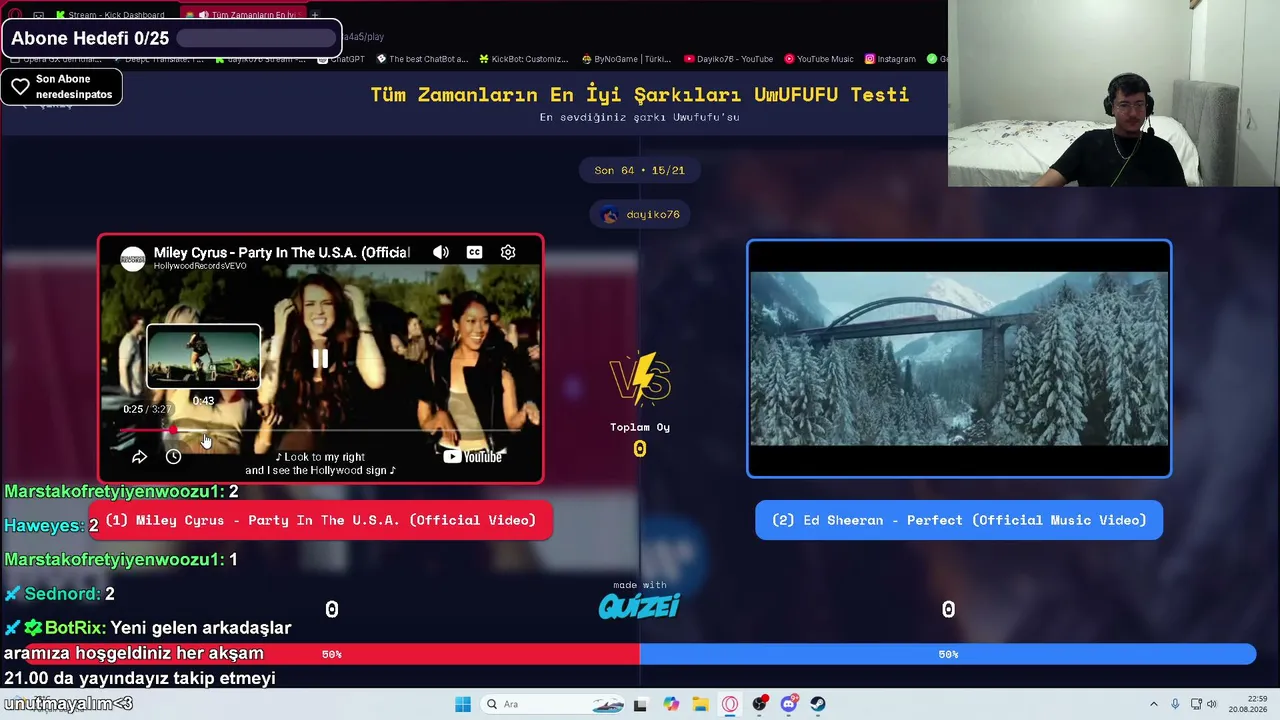Screen dimensions: 1280x720
Task: Mute the Miley Cyrus video audio
Action: (x=441, y=253)
